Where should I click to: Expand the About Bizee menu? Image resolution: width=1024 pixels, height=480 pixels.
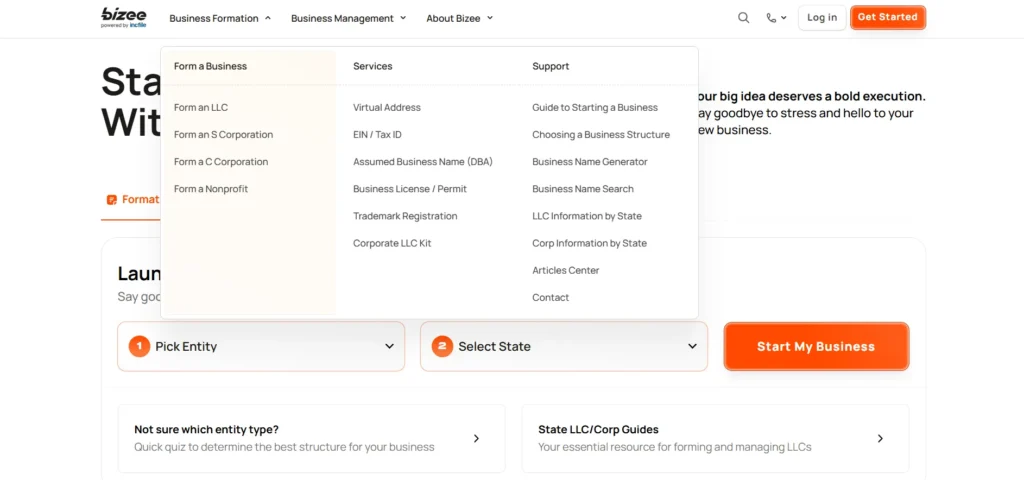point(459,18)
